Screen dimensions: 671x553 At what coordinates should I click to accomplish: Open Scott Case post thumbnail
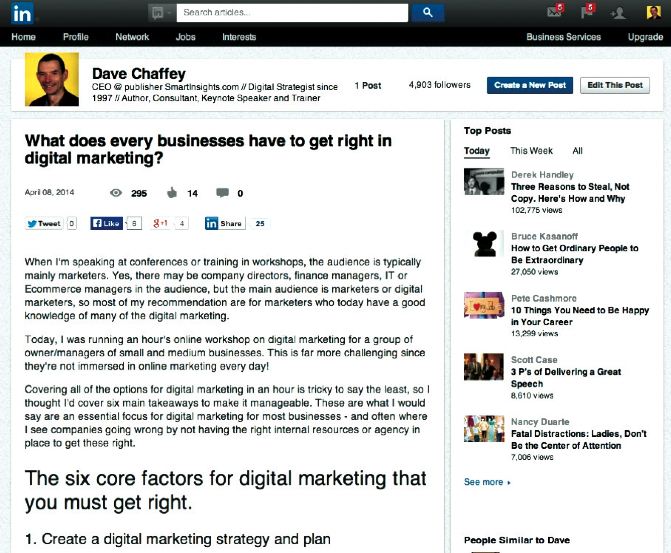click(484, 367)
